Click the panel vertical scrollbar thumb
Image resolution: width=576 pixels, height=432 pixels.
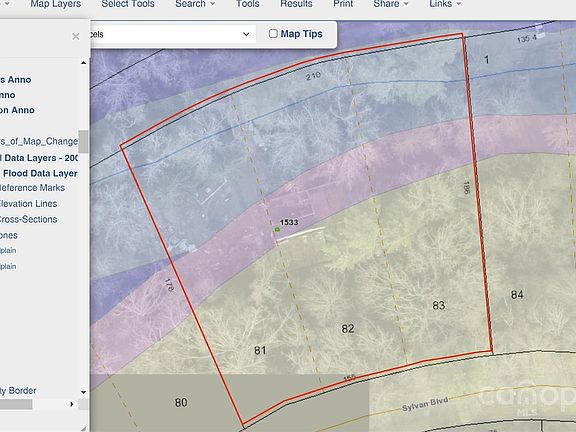pyautogui.click(x=83, y=141)
